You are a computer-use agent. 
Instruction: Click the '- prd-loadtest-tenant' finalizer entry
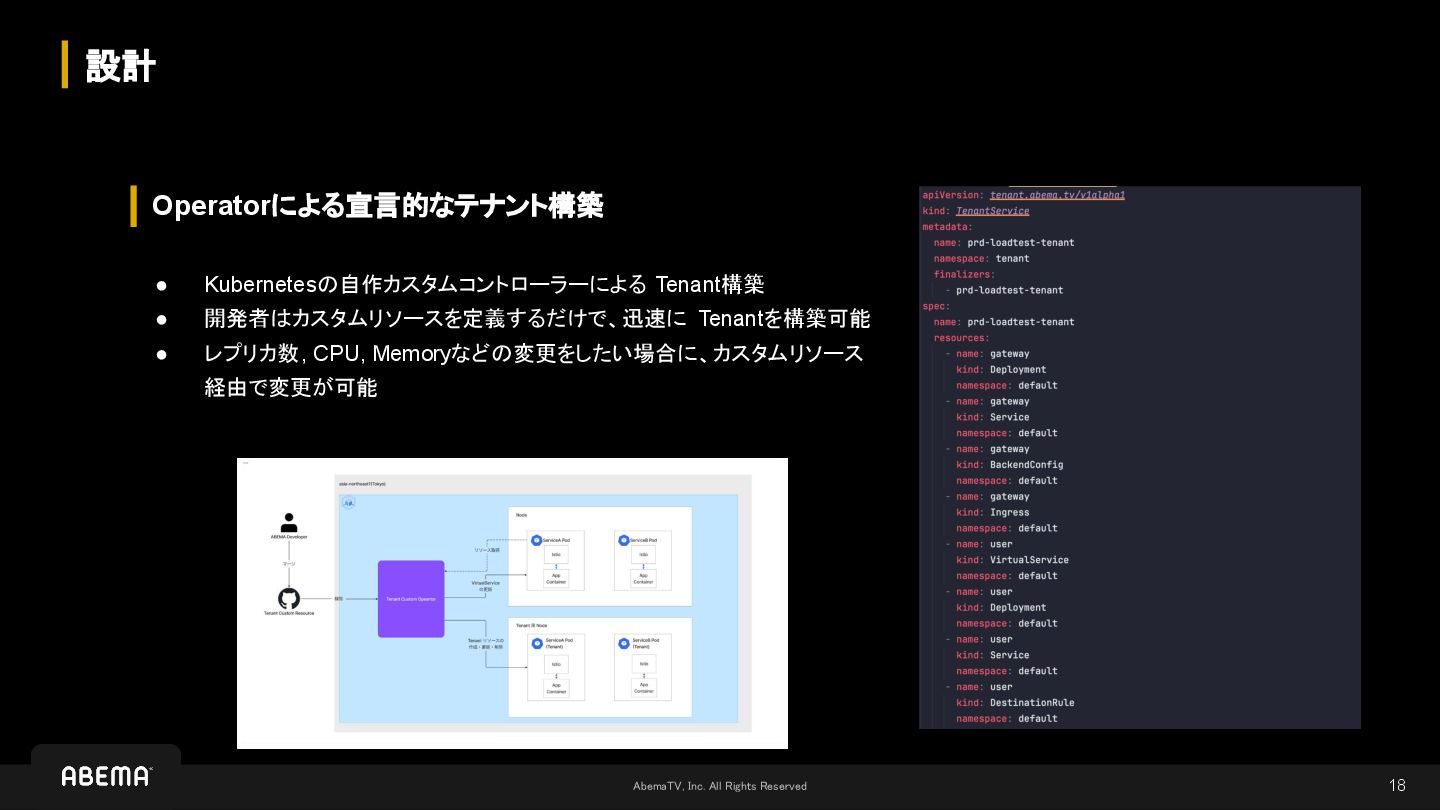tap(1004, 290)
